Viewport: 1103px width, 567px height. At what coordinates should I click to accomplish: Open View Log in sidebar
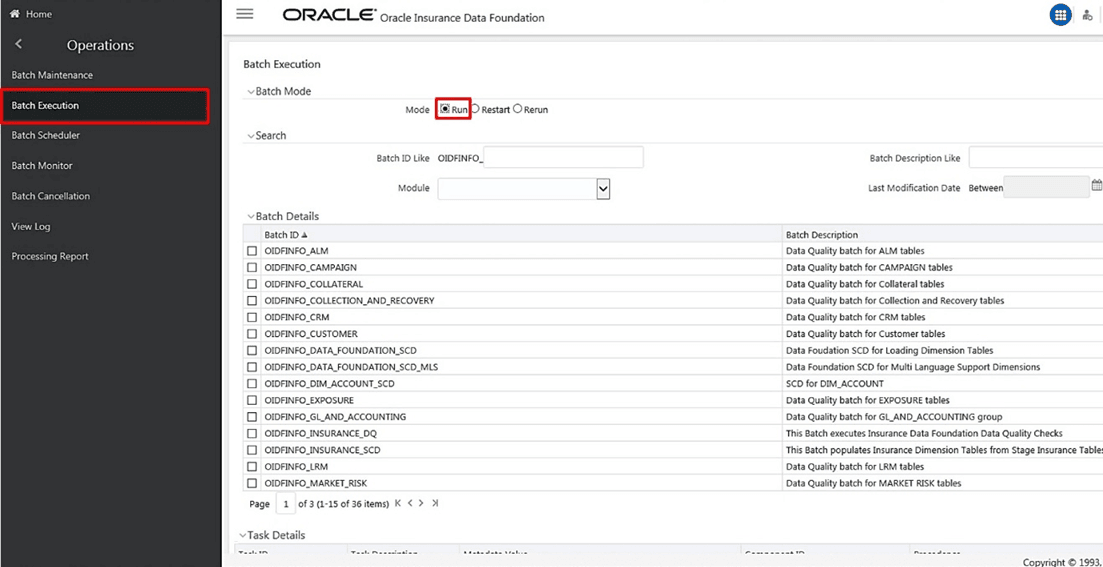[x=31, y=227]
